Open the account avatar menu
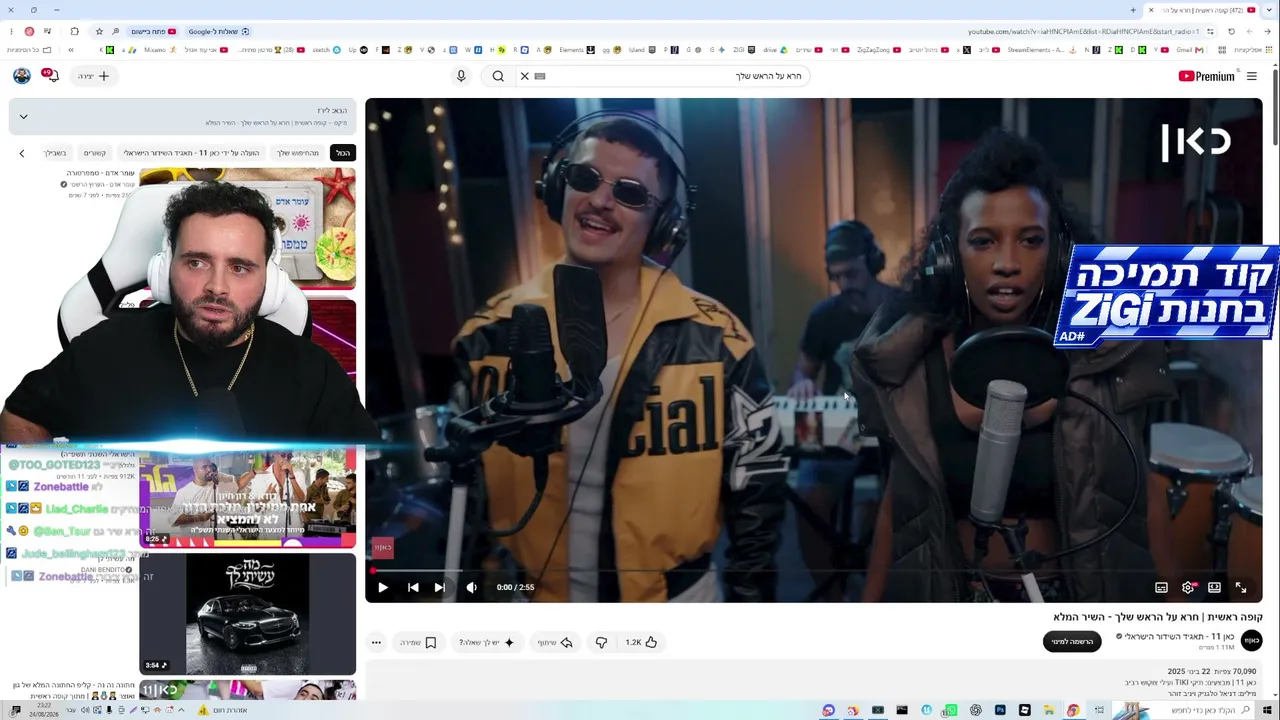 21,76
